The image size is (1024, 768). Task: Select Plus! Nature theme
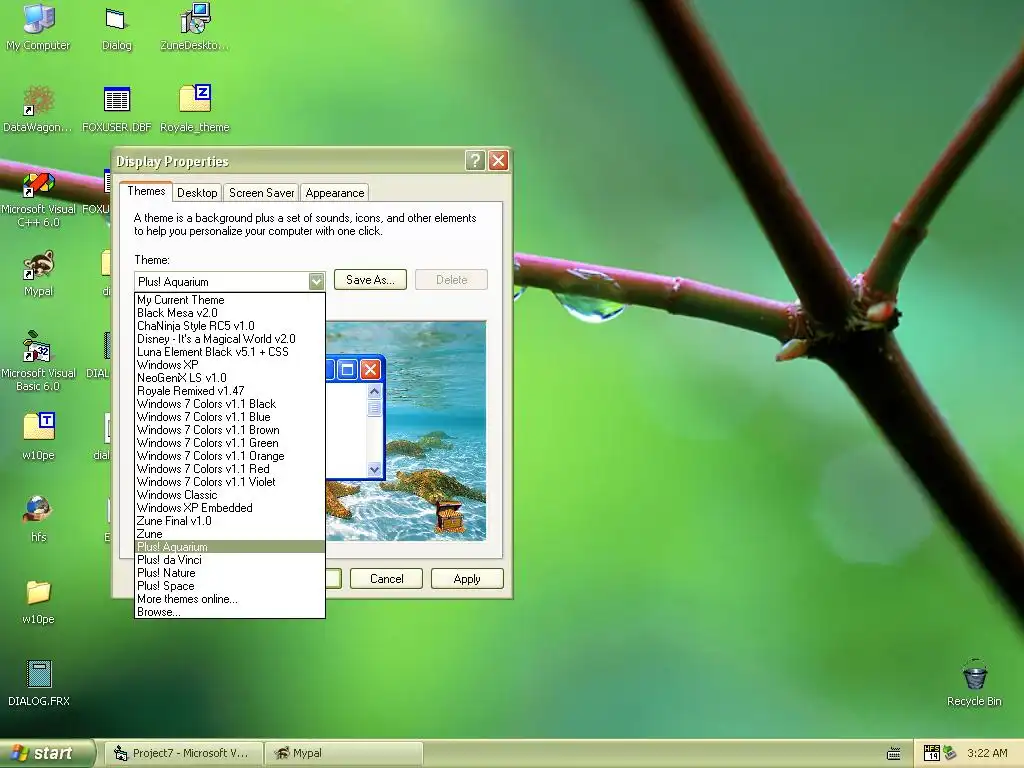(230, 573)
